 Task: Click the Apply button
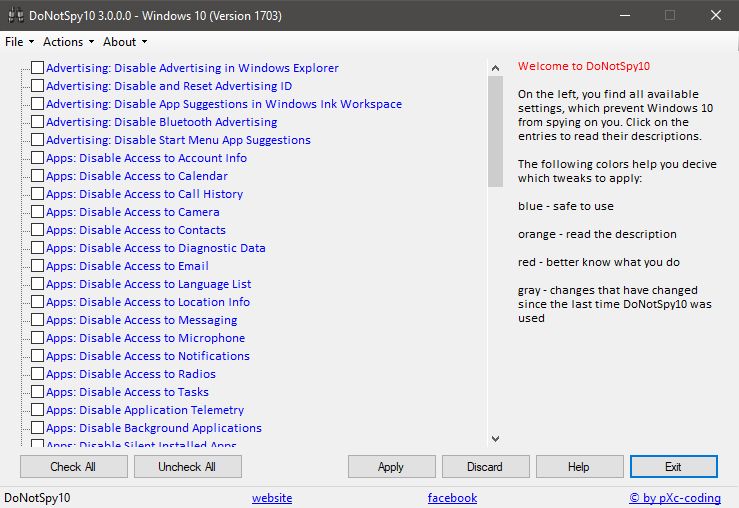(x=391, y=467)
